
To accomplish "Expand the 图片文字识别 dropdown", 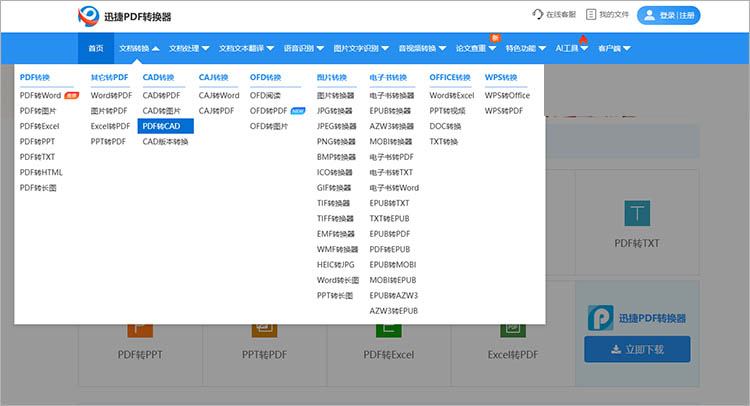I will (361, 48).
